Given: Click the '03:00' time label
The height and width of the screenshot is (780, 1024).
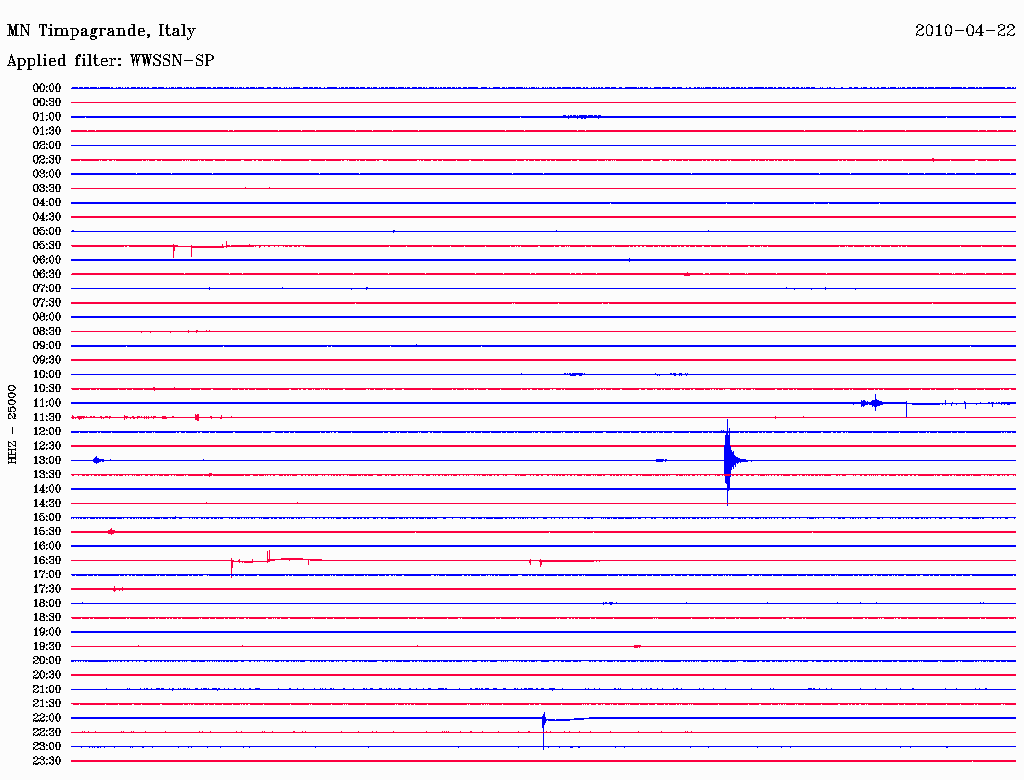Looking at the screenshot, I should click(x=47, y=174).
